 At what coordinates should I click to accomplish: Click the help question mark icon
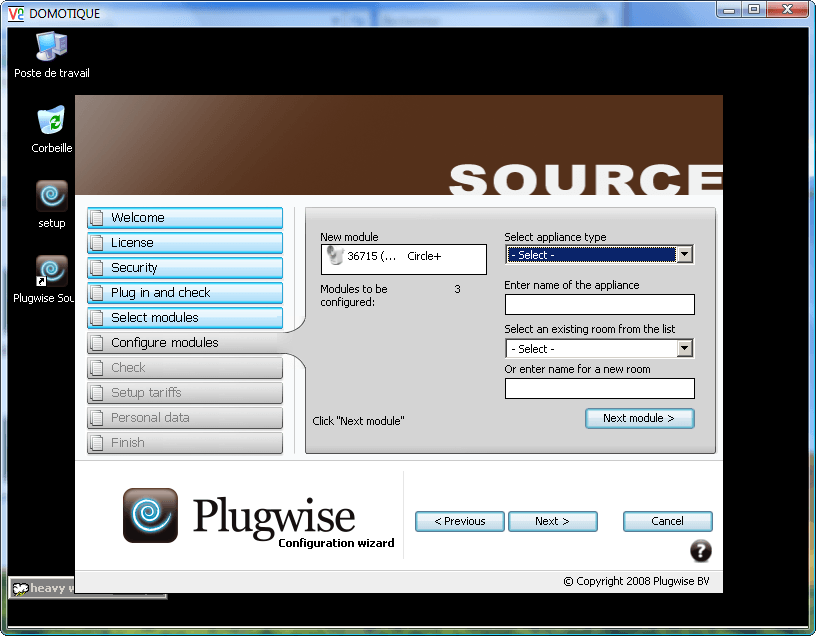pos(700,551)
